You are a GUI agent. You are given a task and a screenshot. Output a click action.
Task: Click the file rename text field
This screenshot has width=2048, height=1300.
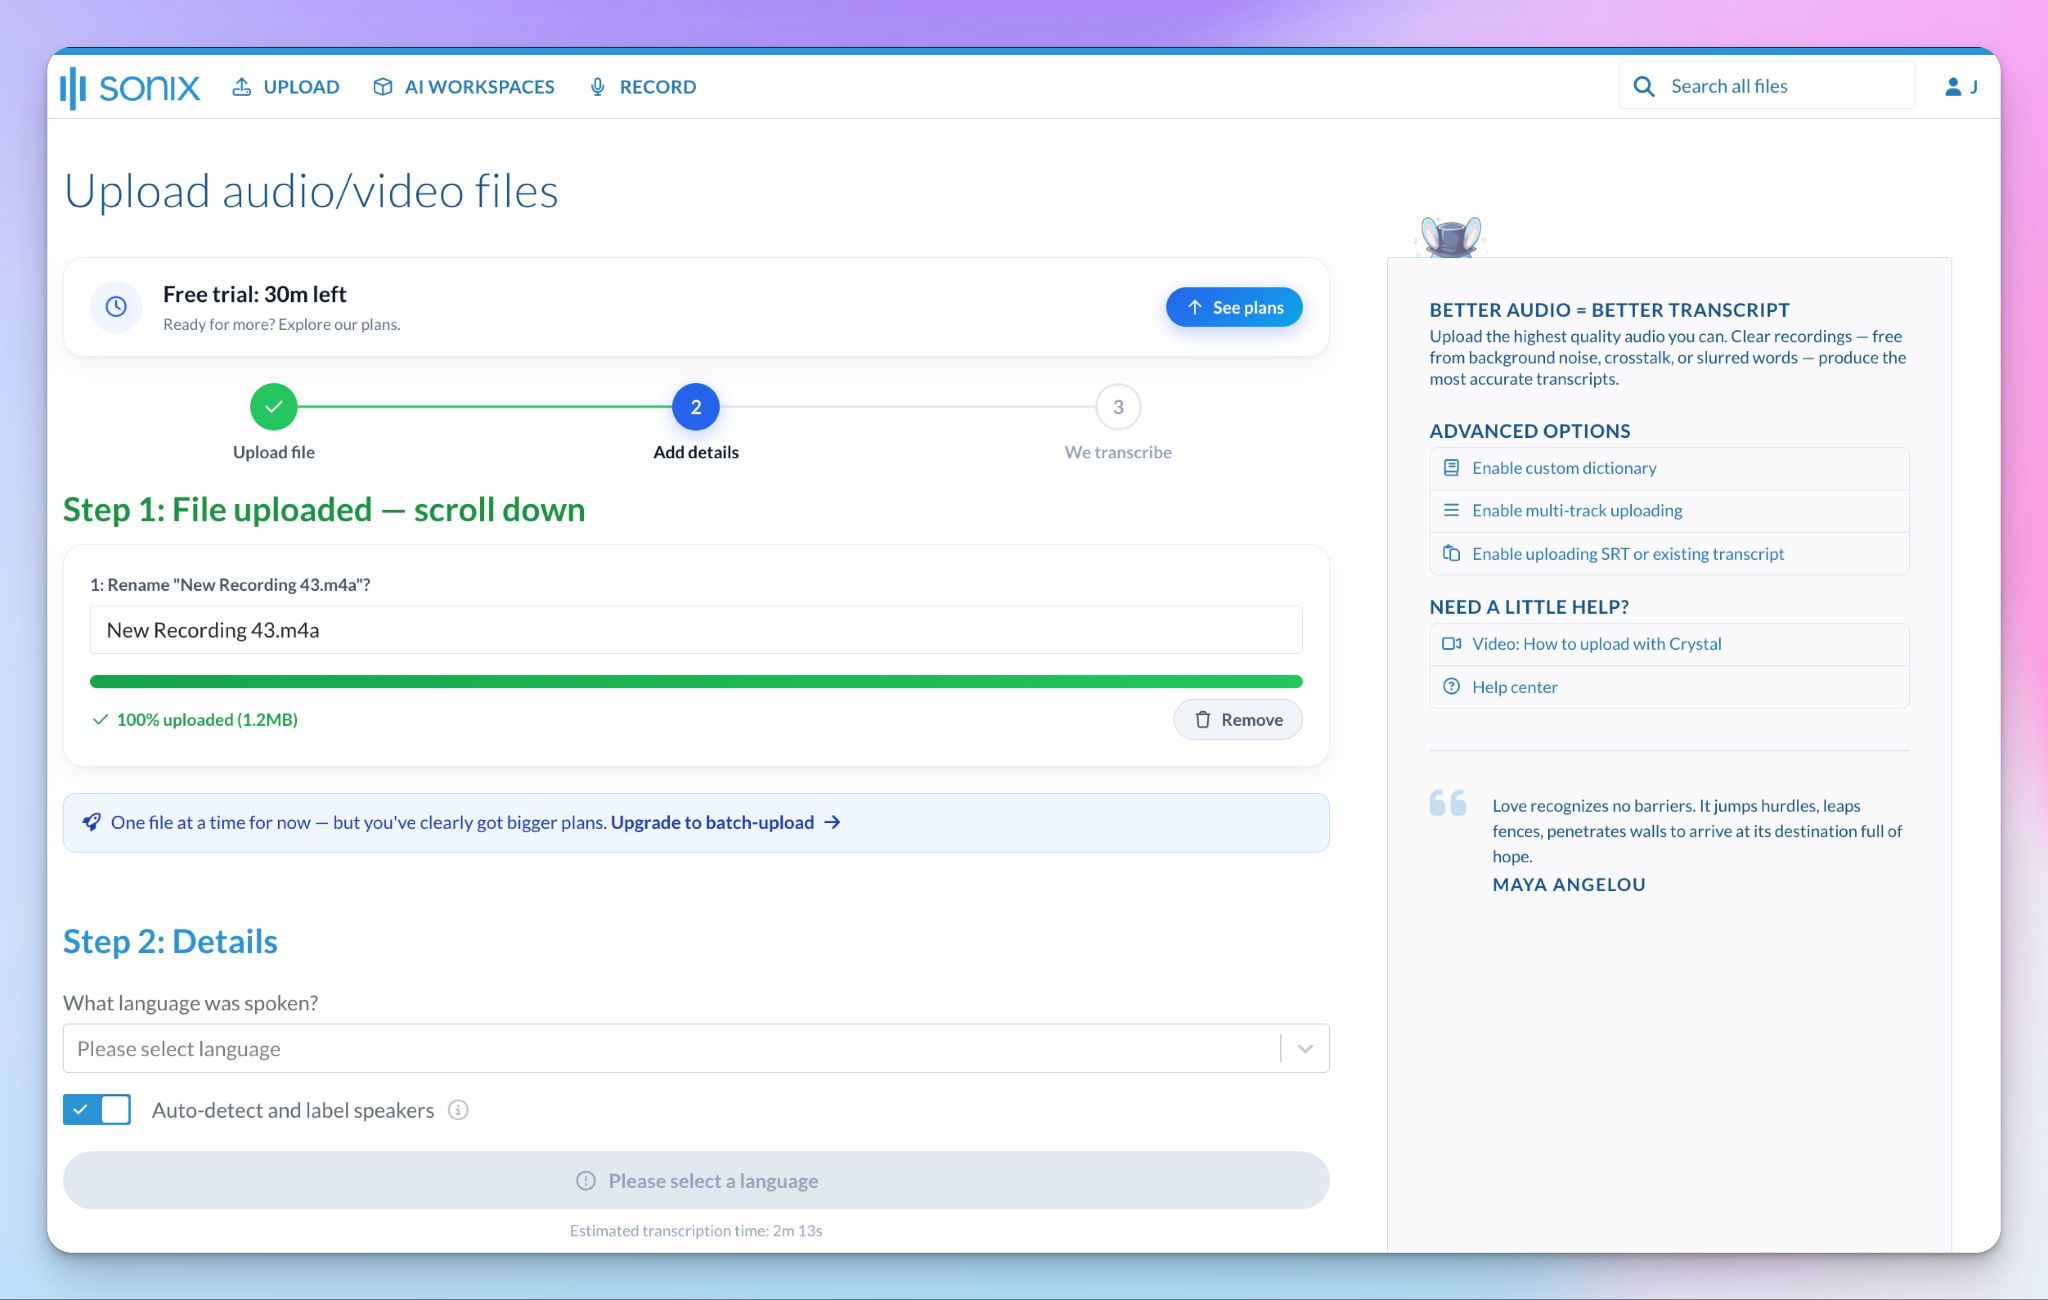click(696, 630)
